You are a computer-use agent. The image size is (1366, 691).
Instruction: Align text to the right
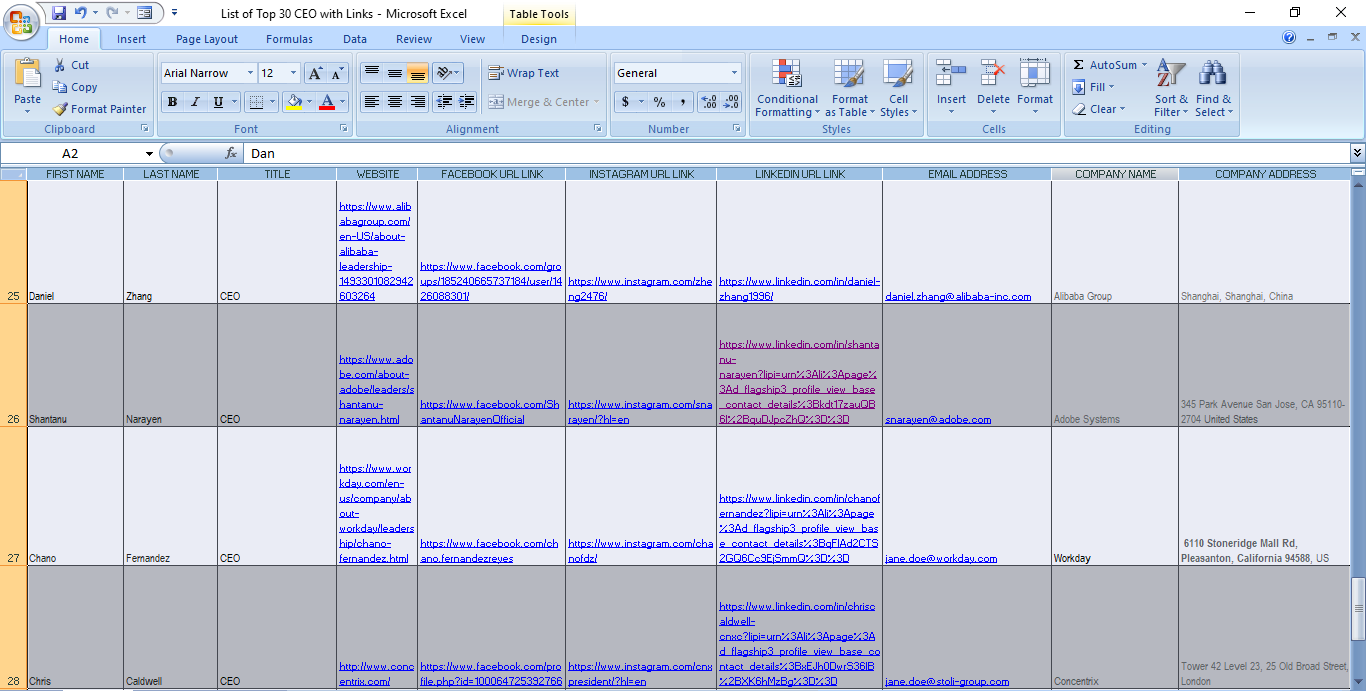[x=417, y=102]
